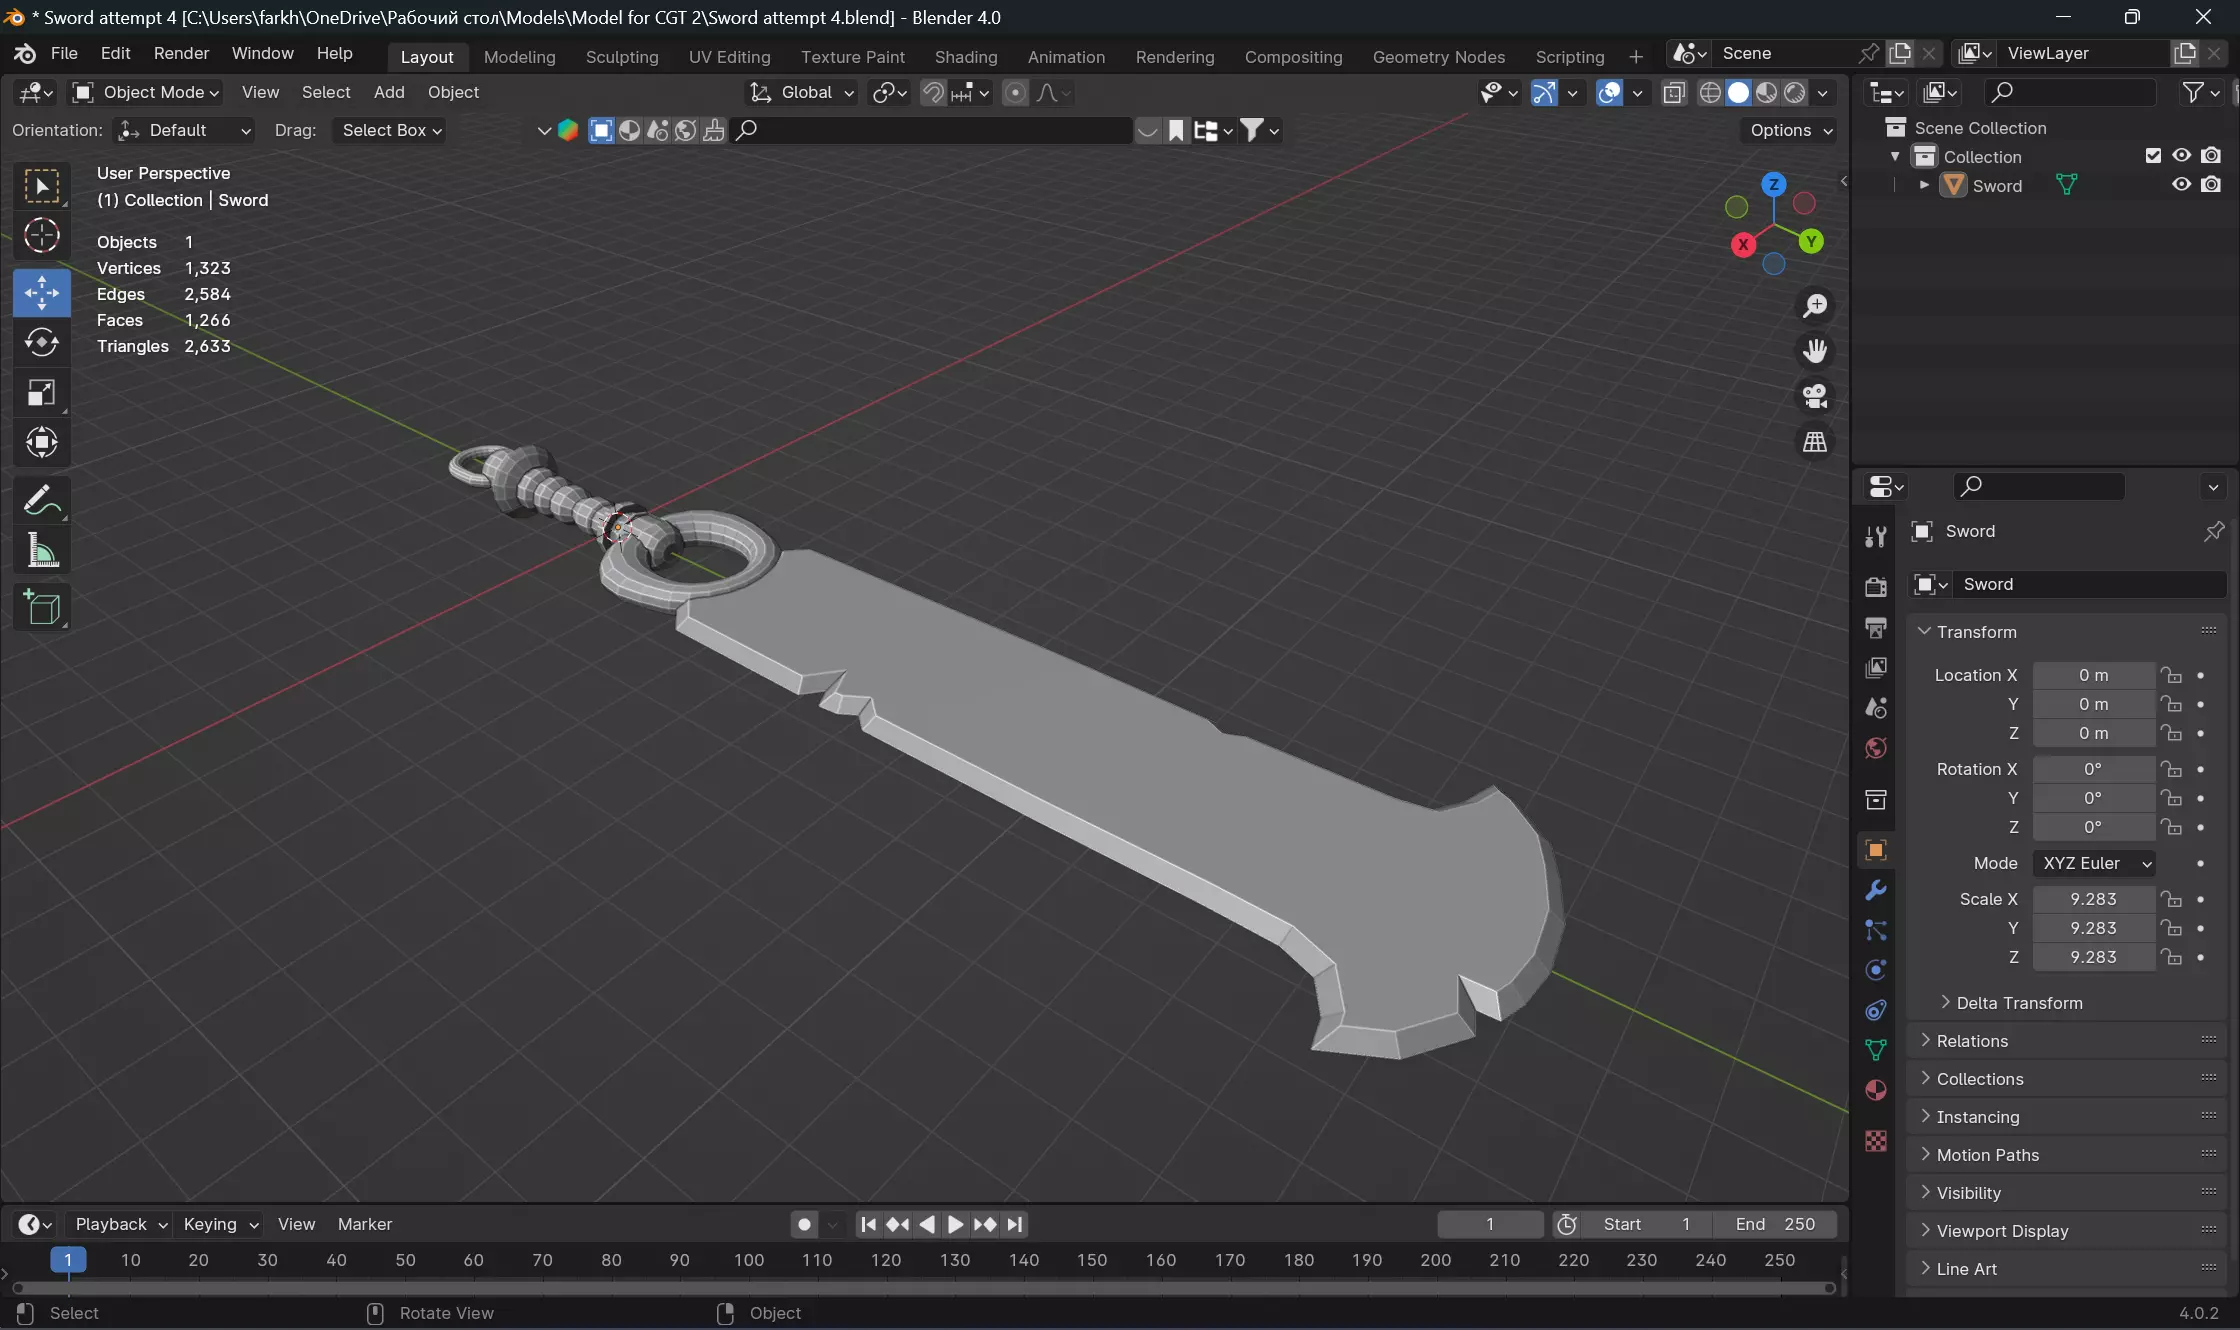The image size is (2240, 1330).
Task: Click the current frame marker 1
Action: [68, 1260]
